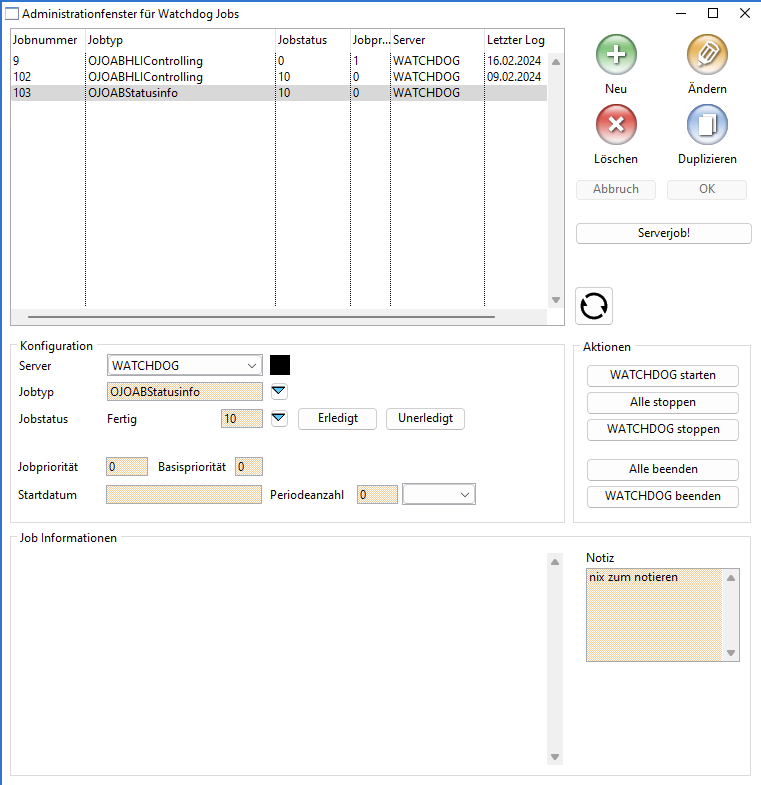Click the job list scroll down arrow
Screen dimensions: 761x785
pyautogui.click(x=556, y=300)
